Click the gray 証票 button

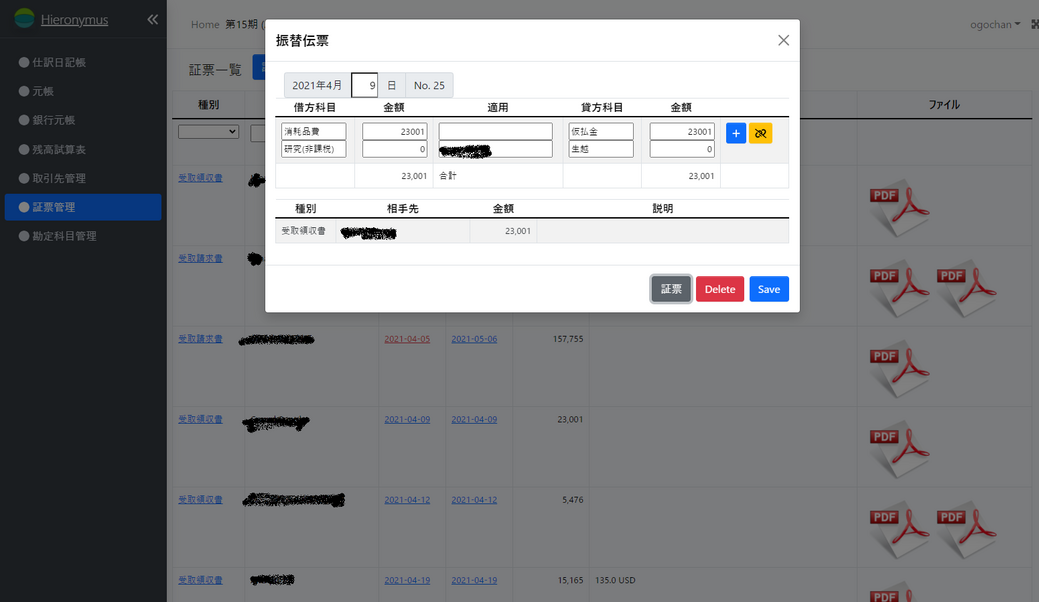click(670, 289)
